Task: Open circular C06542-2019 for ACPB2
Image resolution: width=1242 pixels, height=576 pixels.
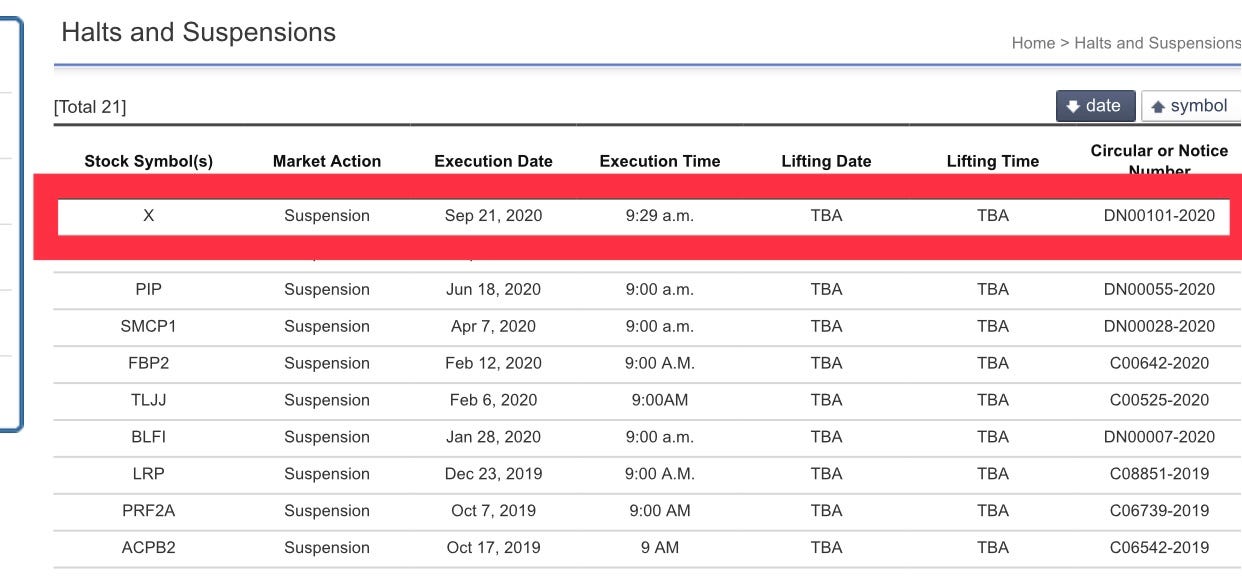Action: tap(1159, 548)
